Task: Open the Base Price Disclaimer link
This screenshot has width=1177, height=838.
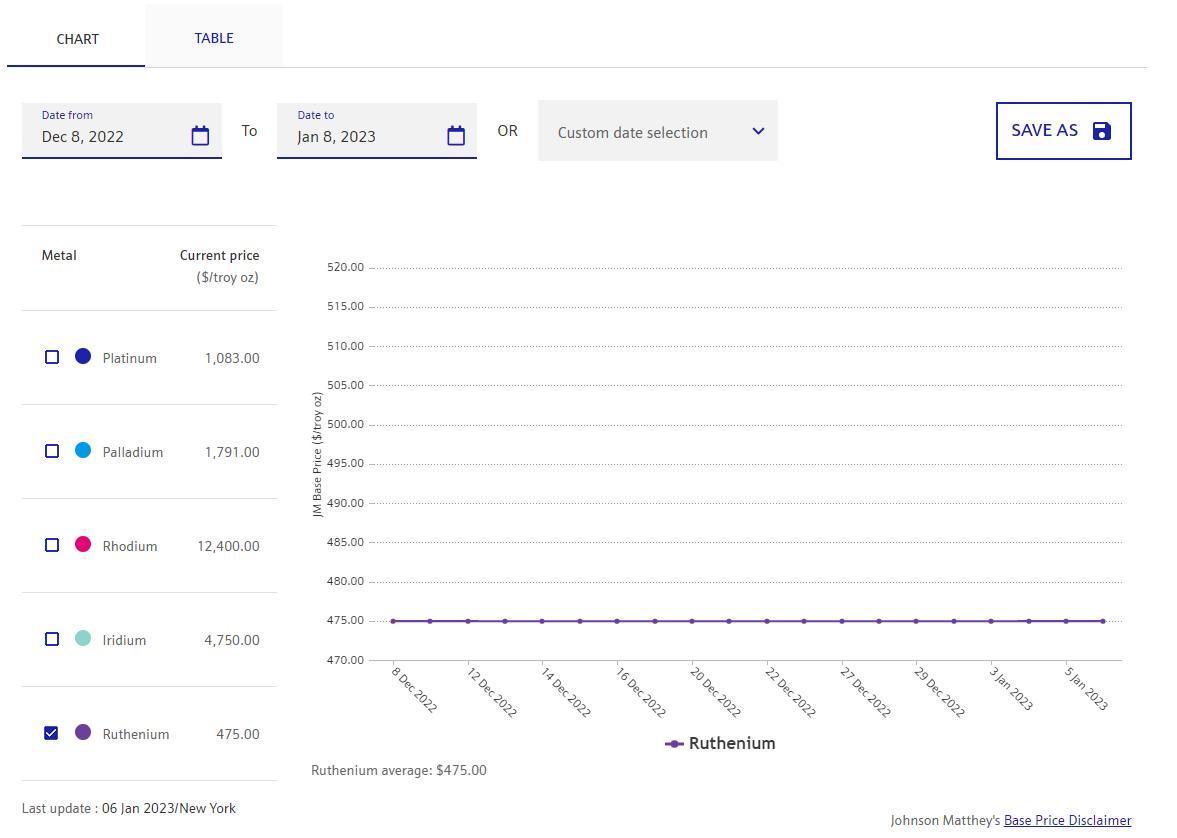Action: click(x=1067, y=820)
